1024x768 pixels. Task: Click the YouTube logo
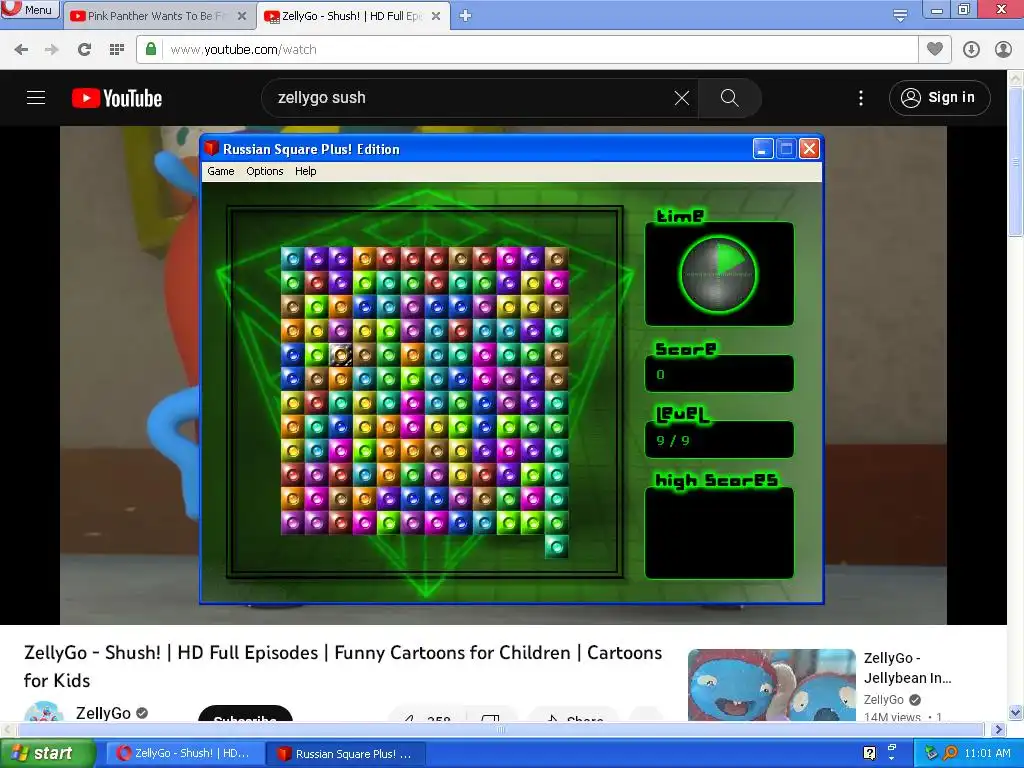pos(117,98)
